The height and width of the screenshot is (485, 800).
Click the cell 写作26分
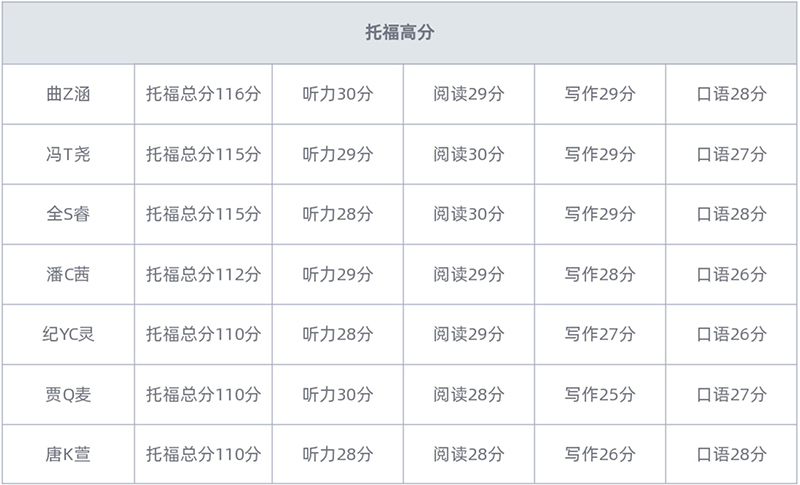pyautogui.click(x=600, y=454)
